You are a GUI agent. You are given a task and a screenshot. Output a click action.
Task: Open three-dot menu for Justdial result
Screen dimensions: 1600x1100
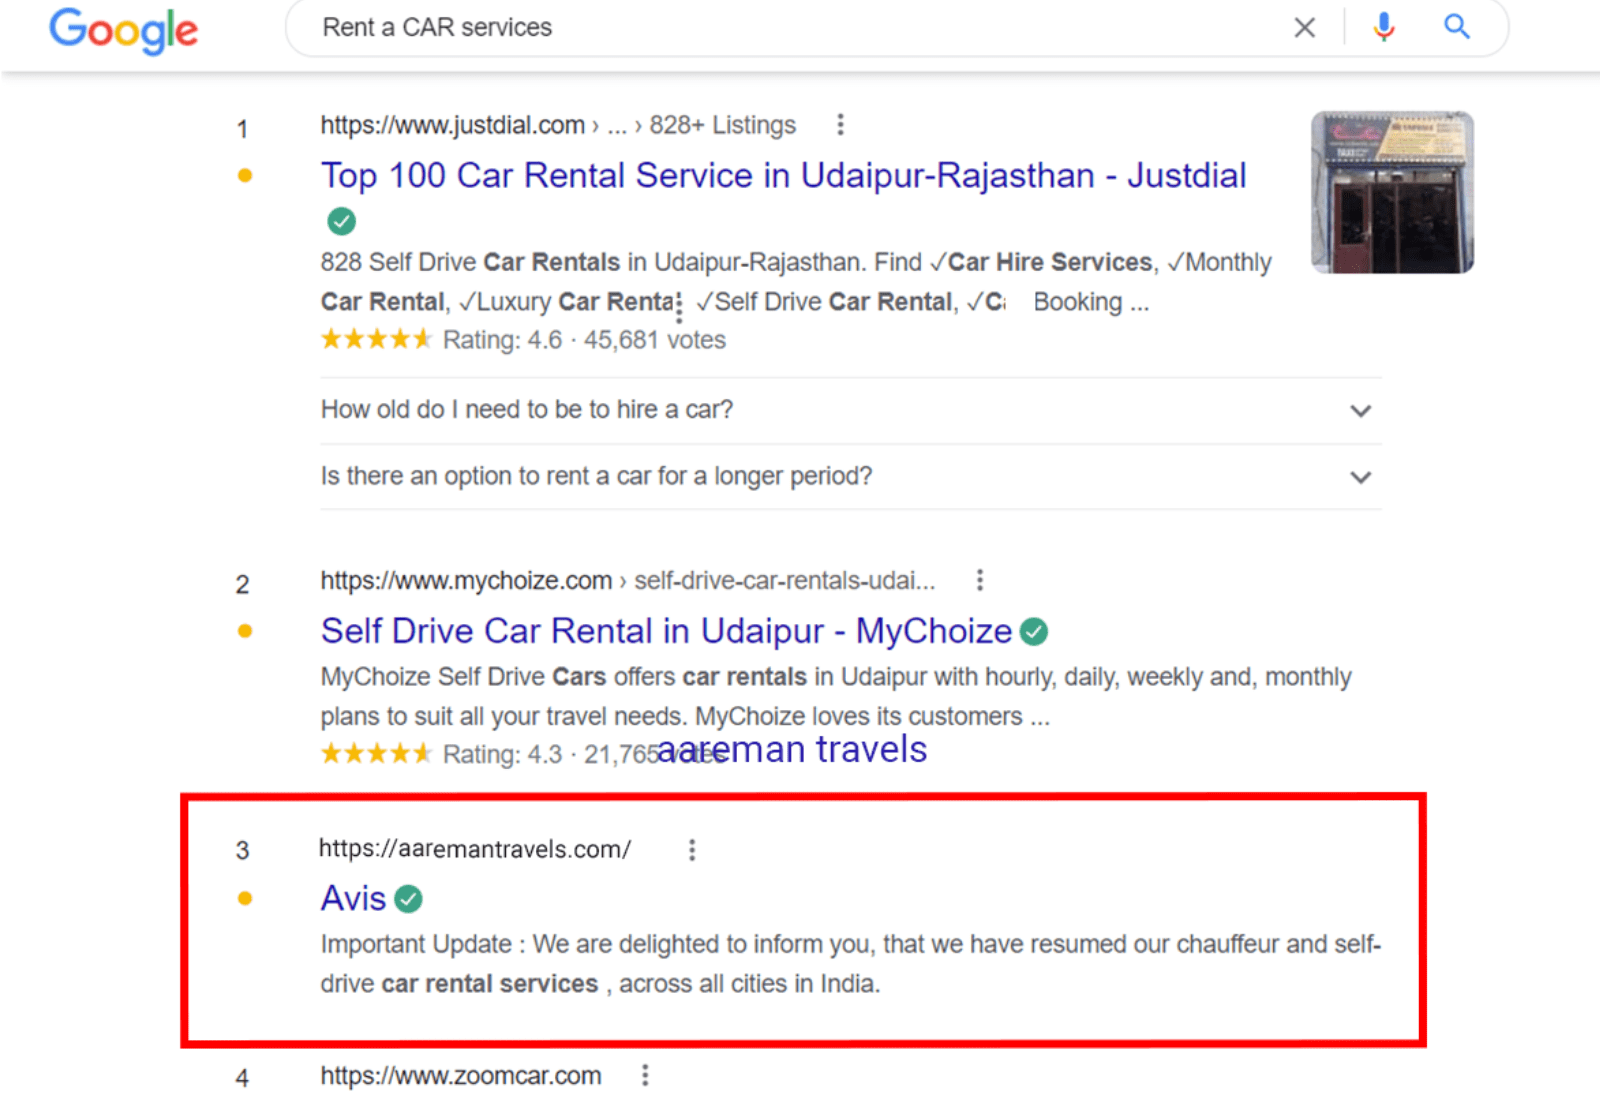(x=840, y=125)
